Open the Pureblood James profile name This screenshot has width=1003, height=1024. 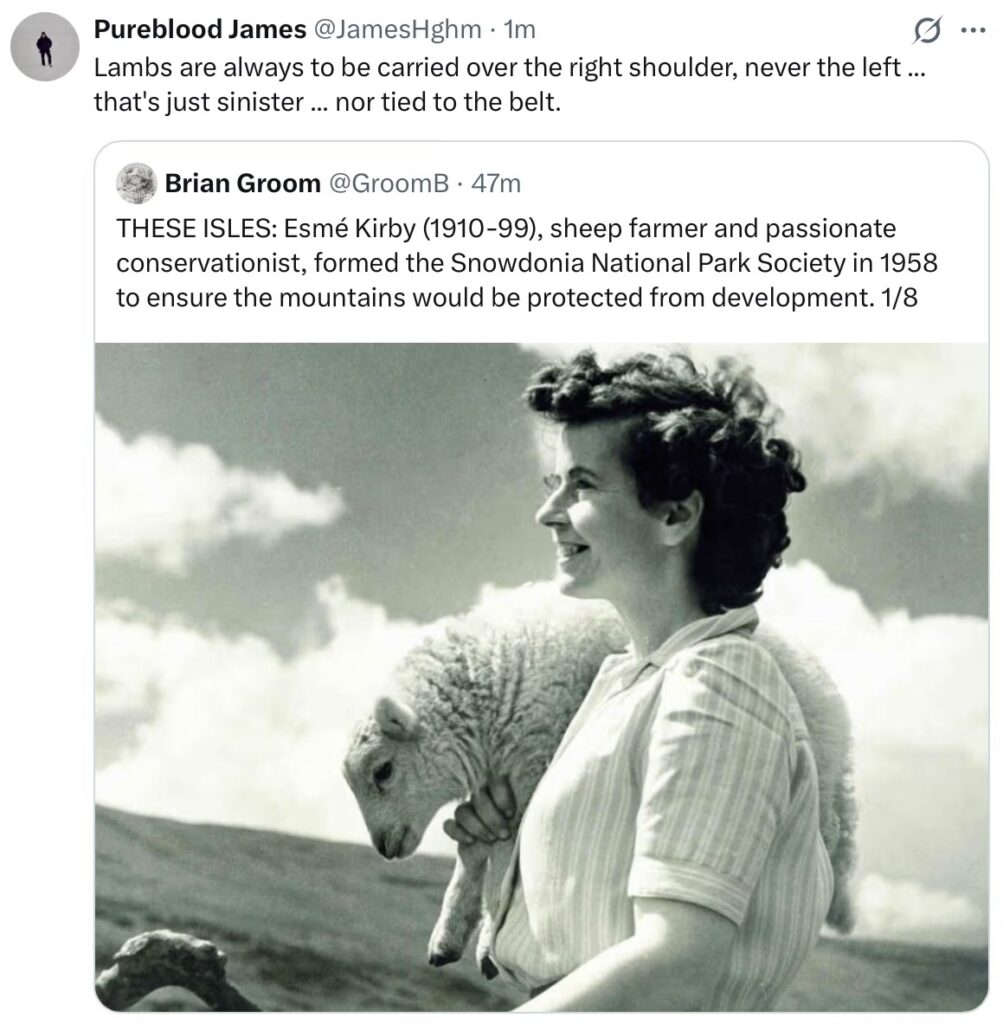click(x=199, y=31)
